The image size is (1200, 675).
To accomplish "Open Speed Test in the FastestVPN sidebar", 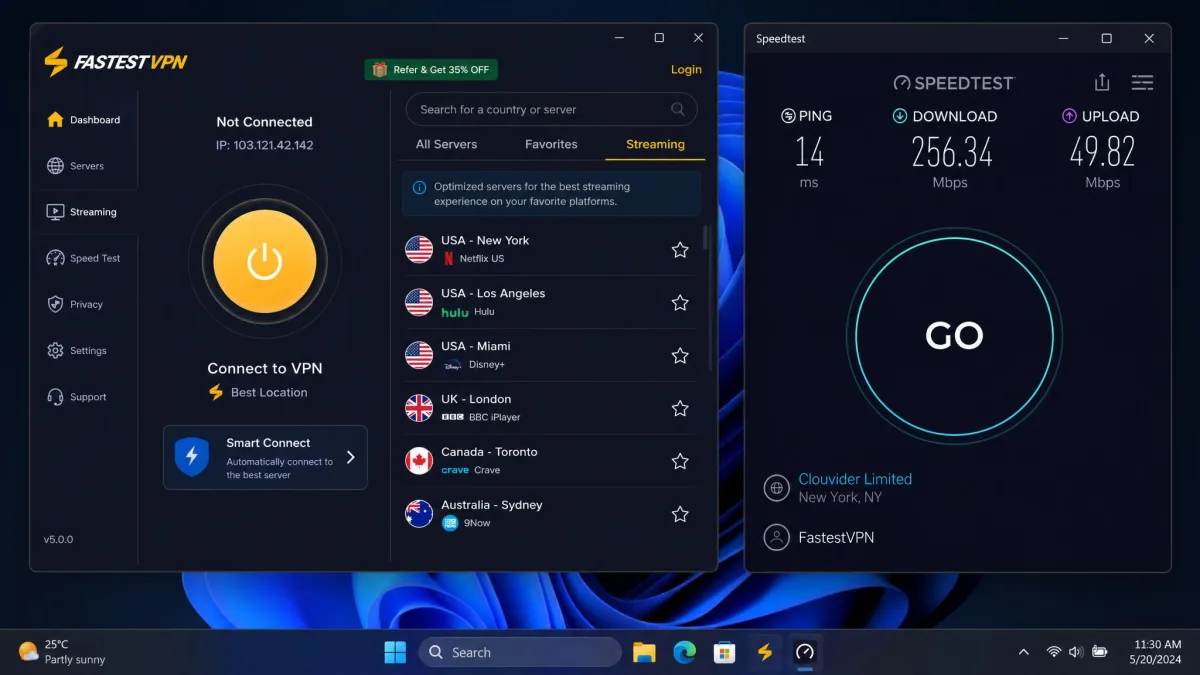I will click(x=84, y=258).
